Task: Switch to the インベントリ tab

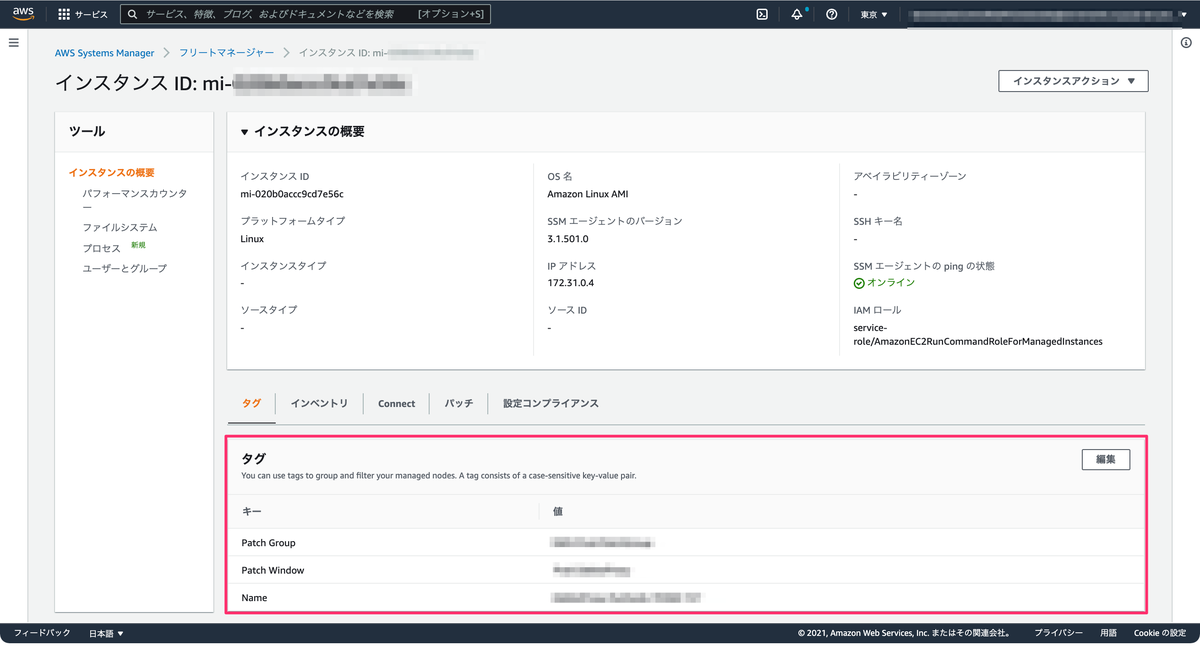Action: [319, 403]
